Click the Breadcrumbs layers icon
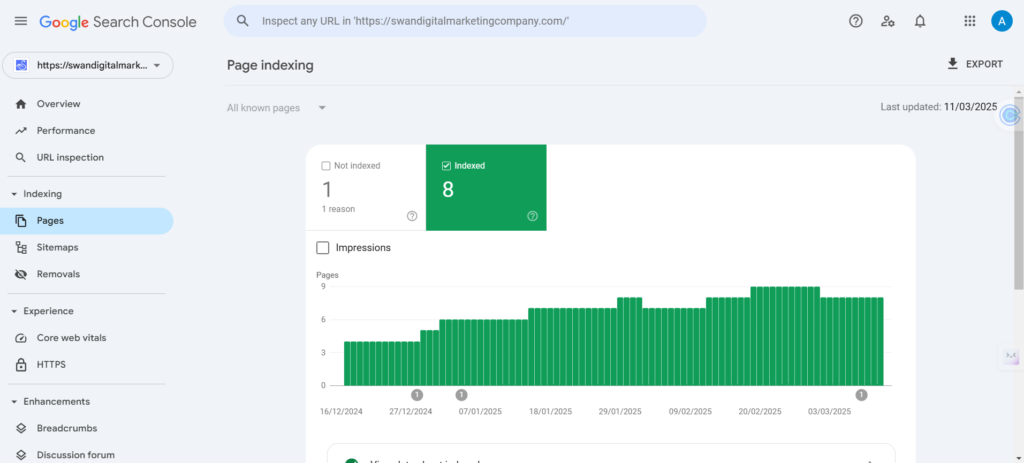The width and height of the screenshot is (1024, 463). click(x=21, y=428)
